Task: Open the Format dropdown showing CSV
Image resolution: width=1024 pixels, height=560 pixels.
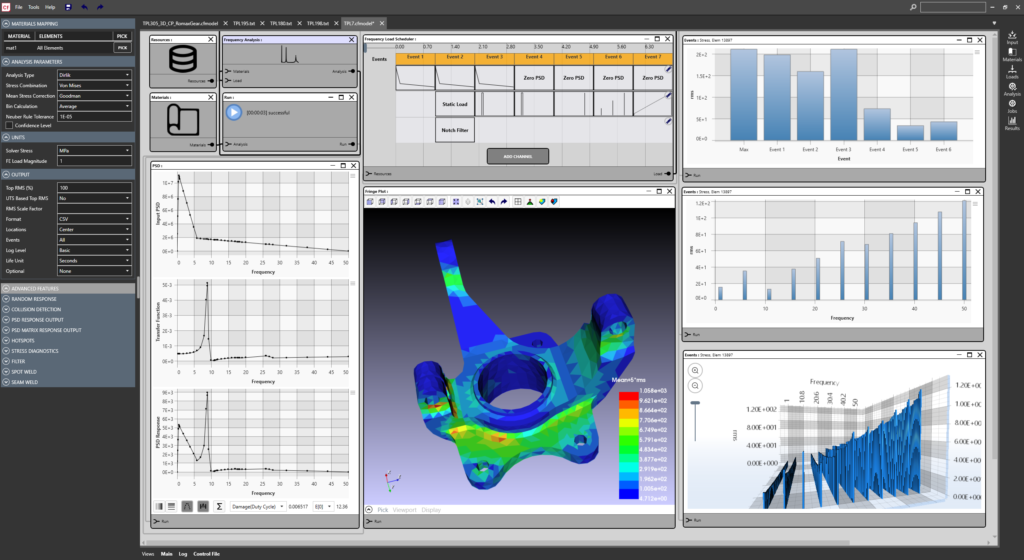Action: pos(95,219)
